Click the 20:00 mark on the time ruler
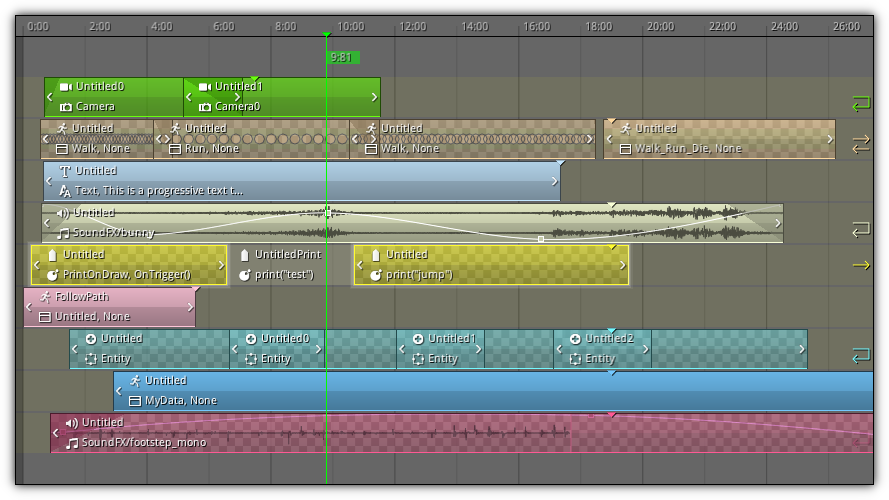 [661, 27]
